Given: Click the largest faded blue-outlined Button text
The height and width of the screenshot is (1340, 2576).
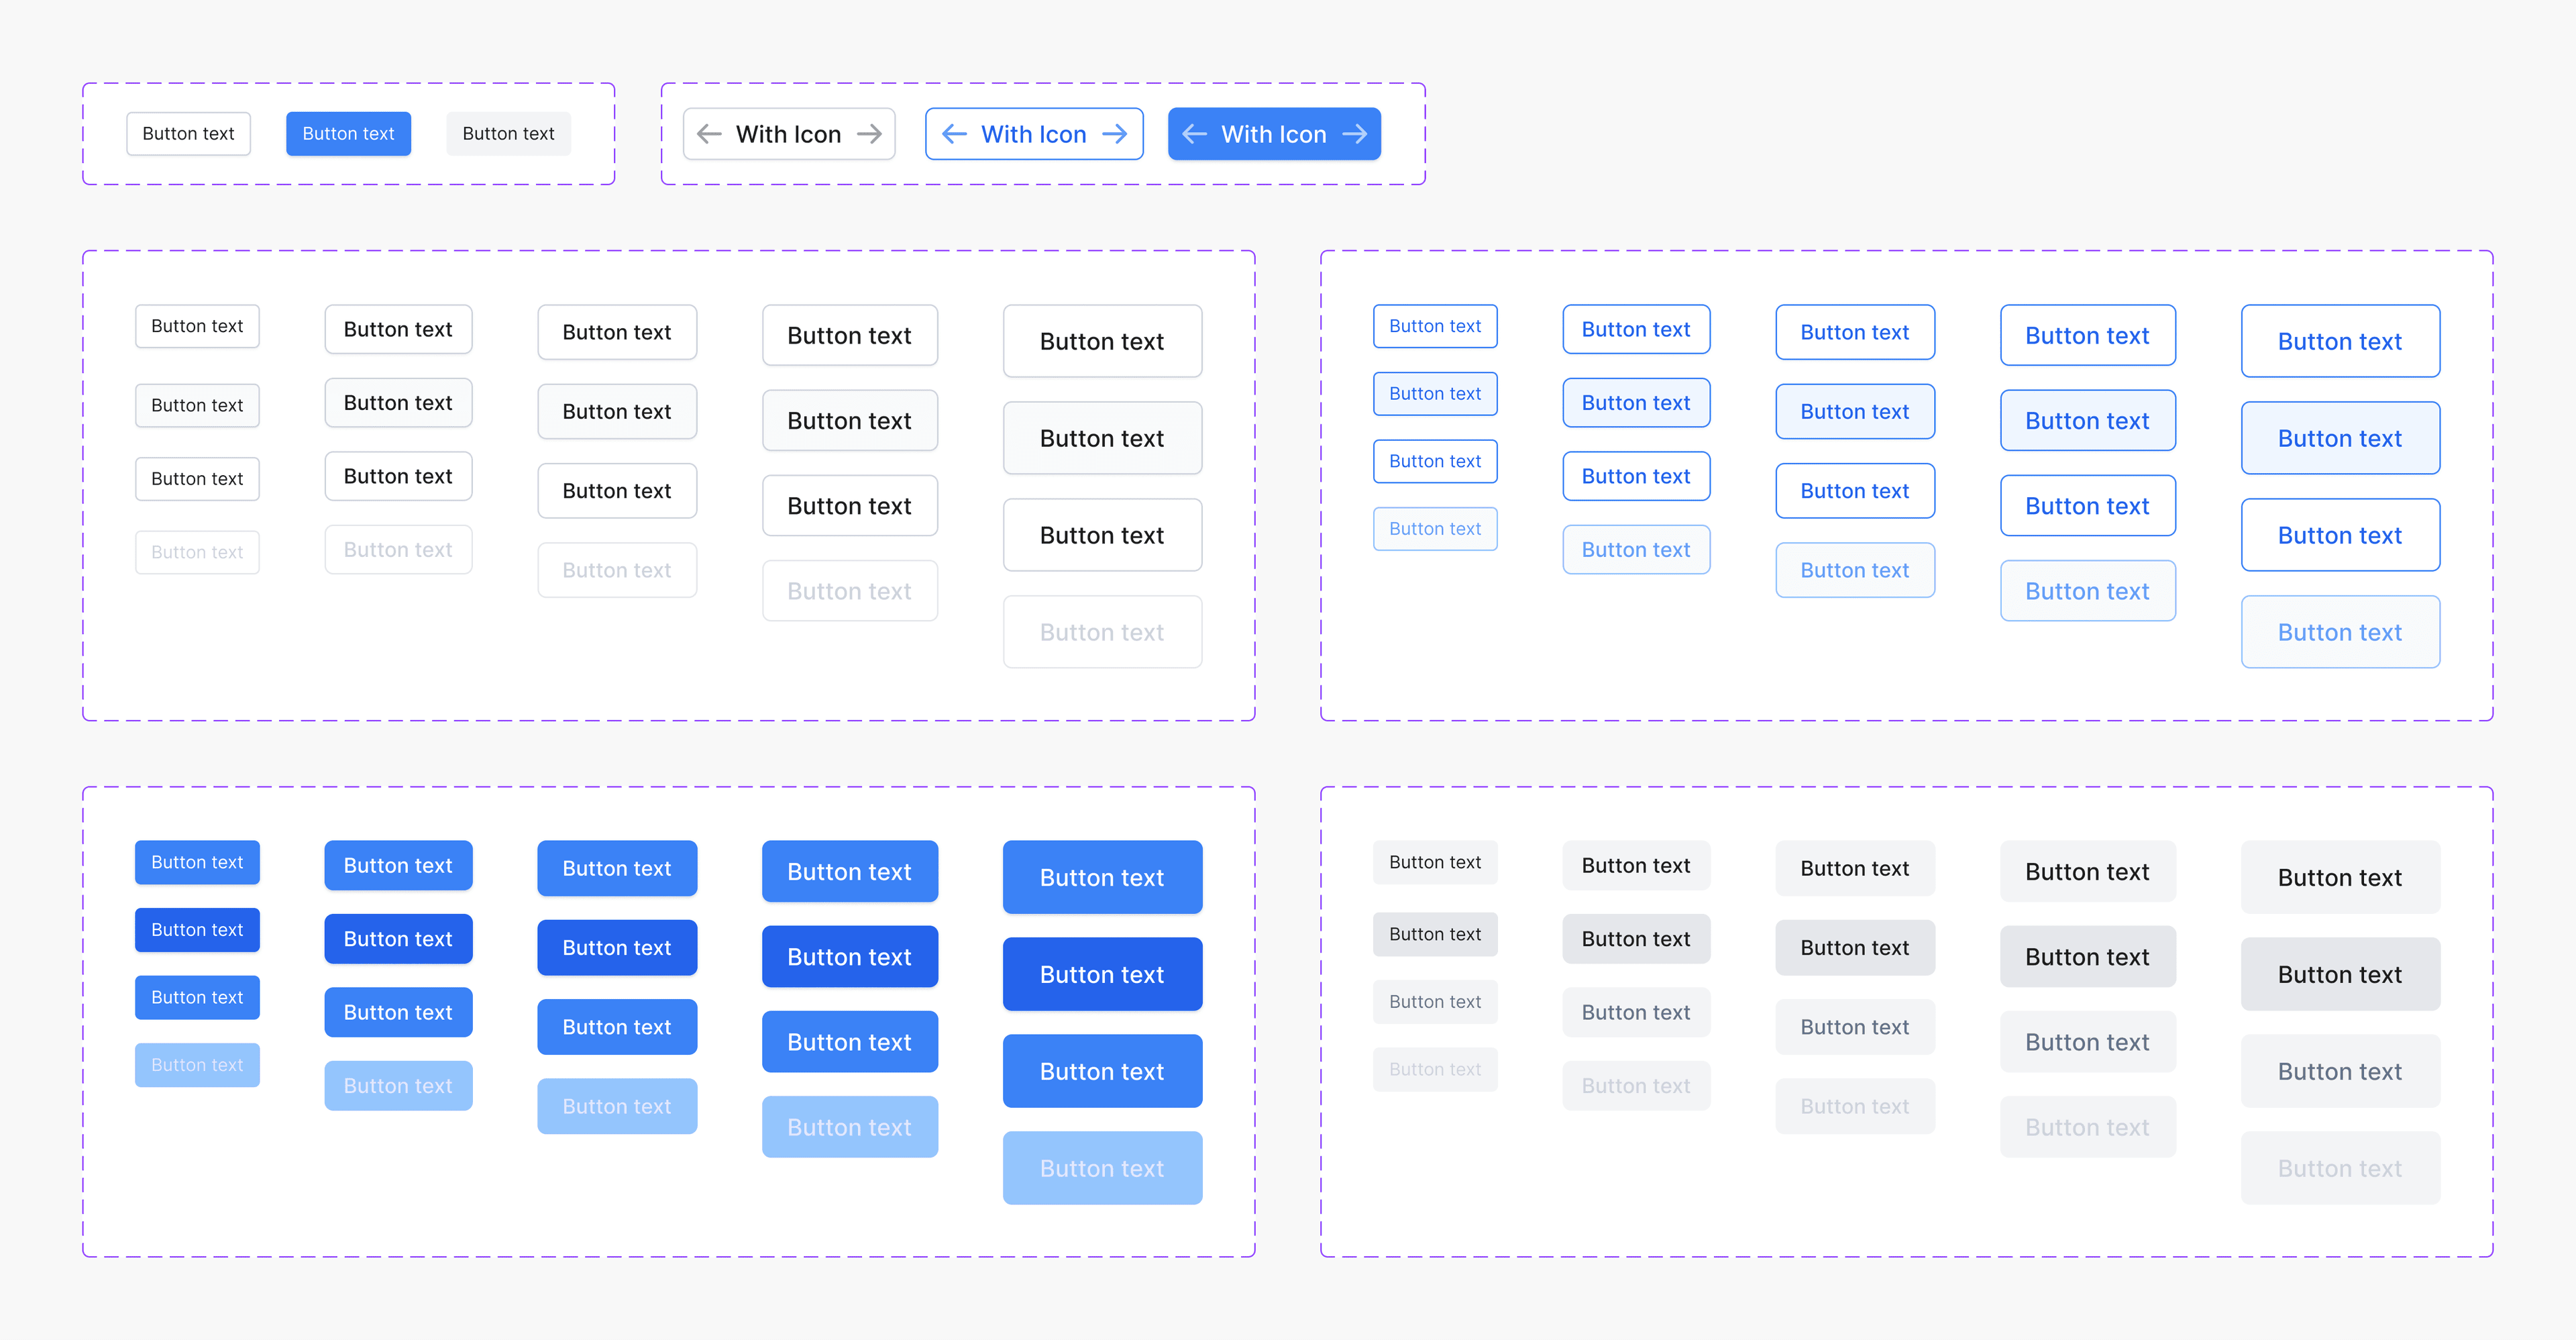Looking at the screenshot, I should (2340, 632).
